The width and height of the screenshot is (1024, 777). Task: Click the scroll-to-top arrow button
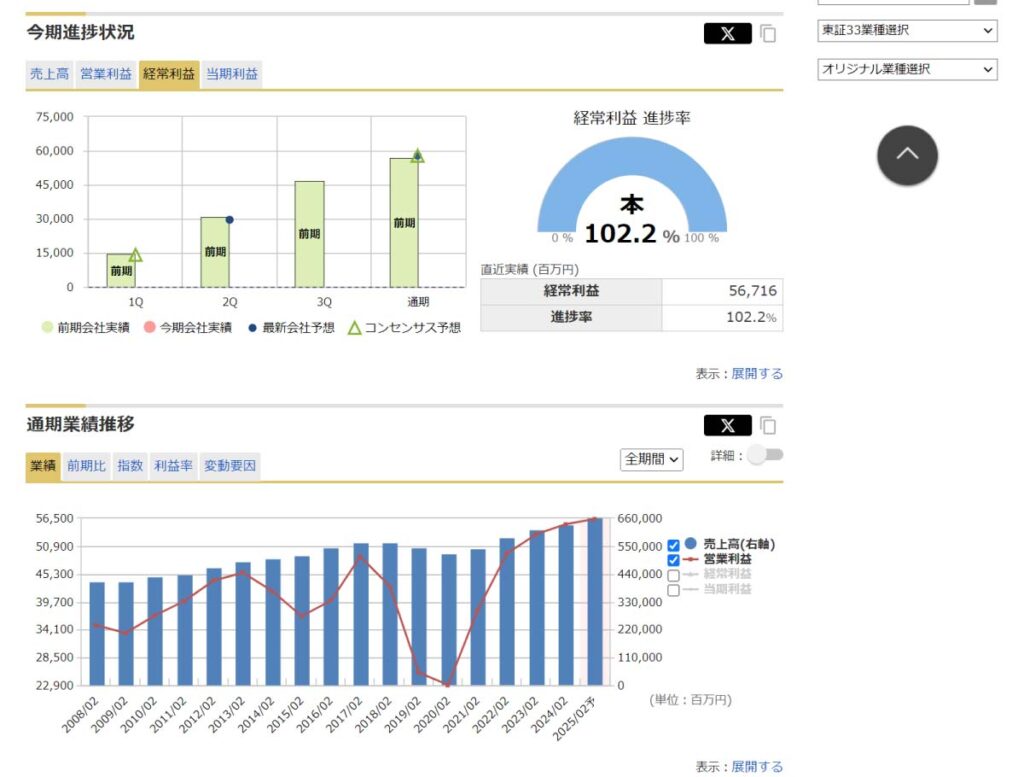click(907, 155)
